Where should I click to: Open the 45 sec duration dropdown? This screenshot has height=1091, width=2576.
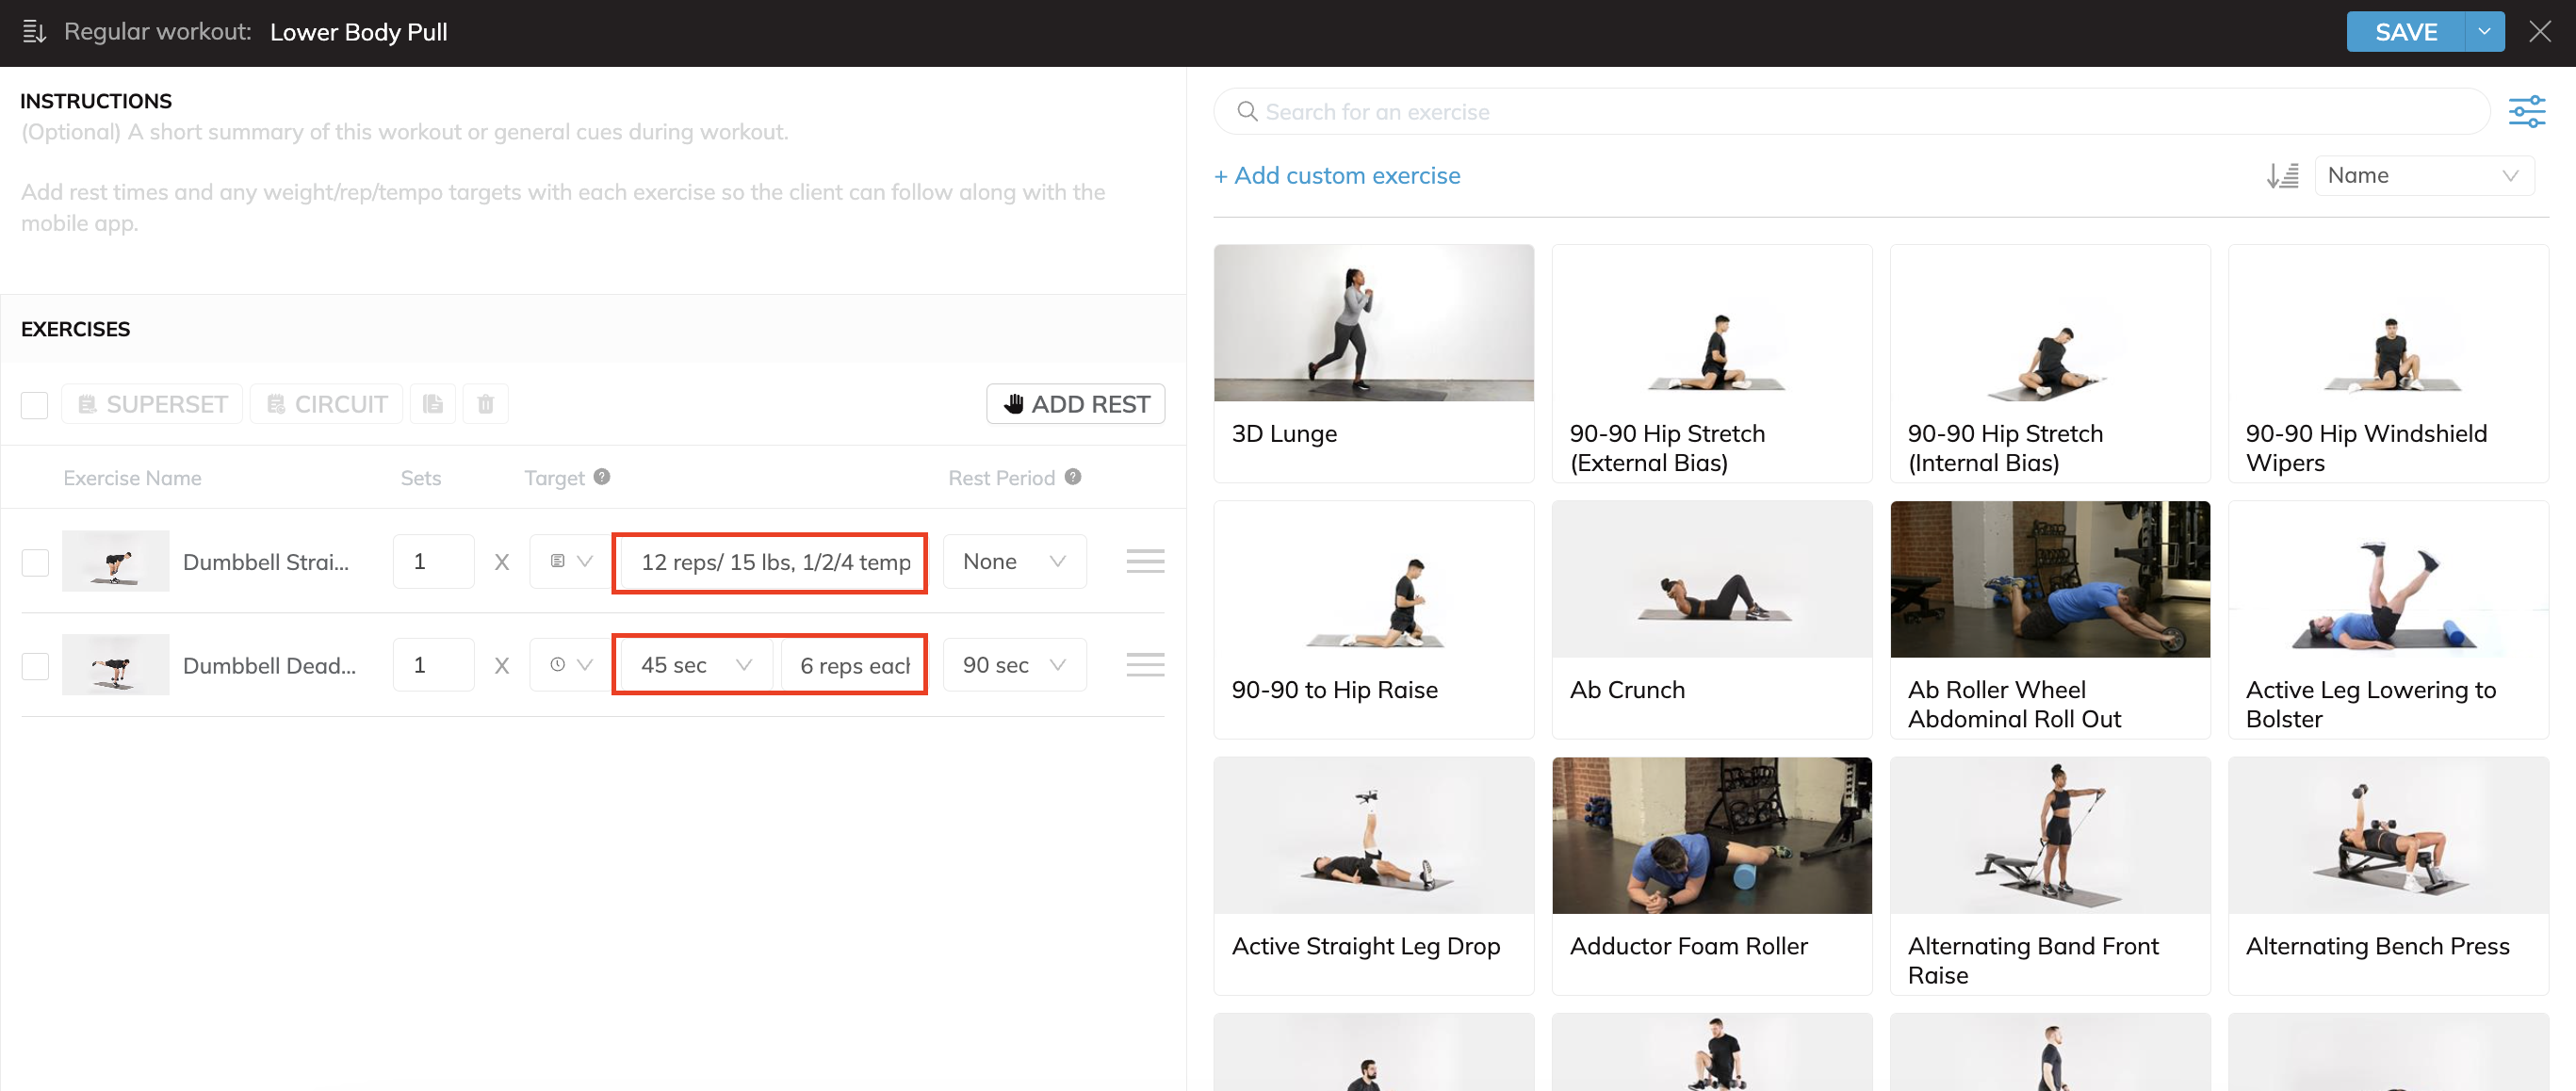pos(695,666)
